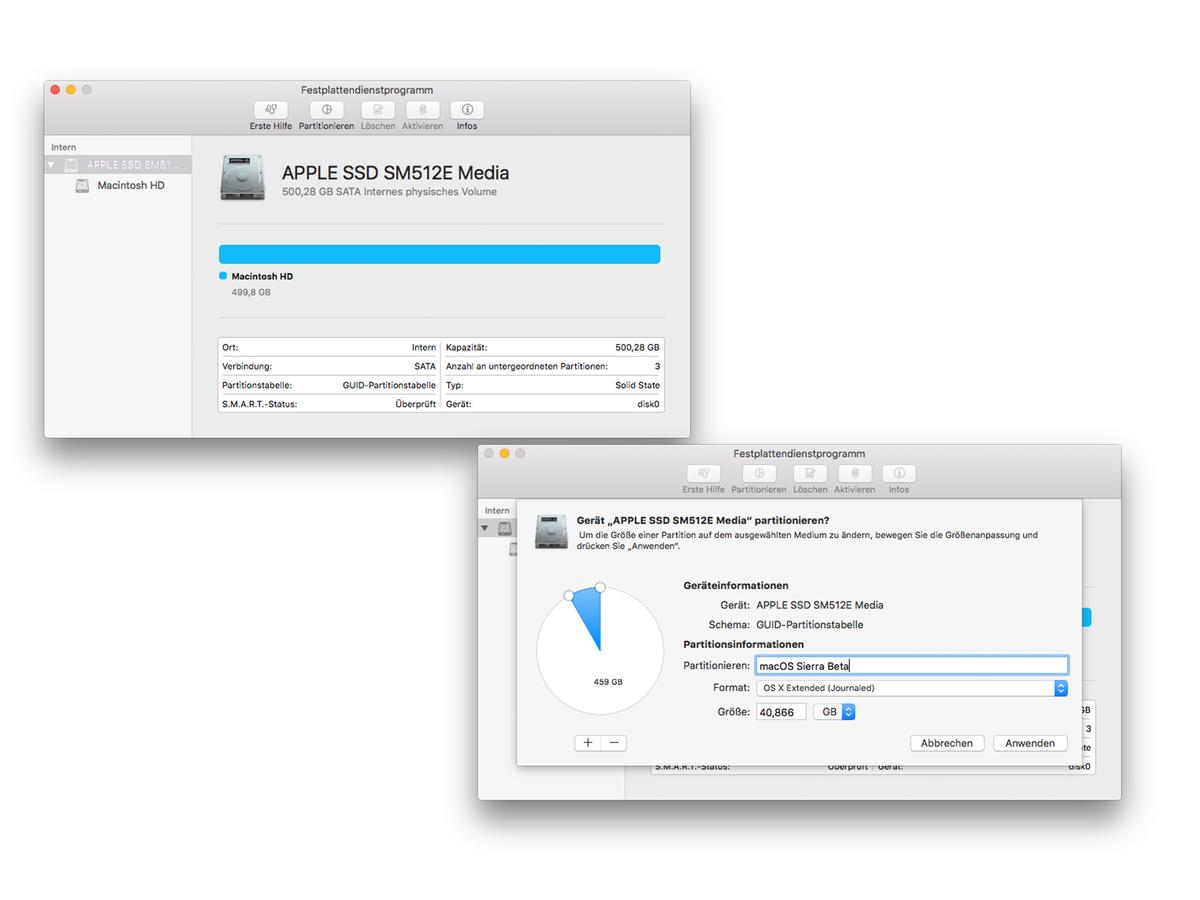Open the Format dropdown 'OS X Extended (Journaled)'

coord(912,688)
